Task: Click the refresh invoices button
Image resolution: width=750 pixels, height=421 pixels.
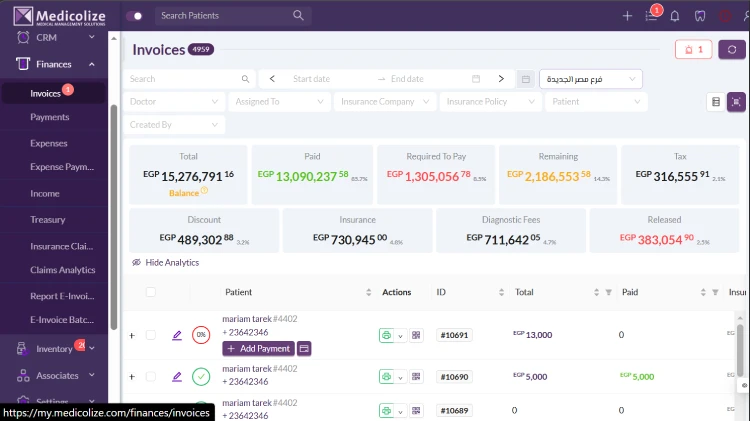Action: (732, 49)
